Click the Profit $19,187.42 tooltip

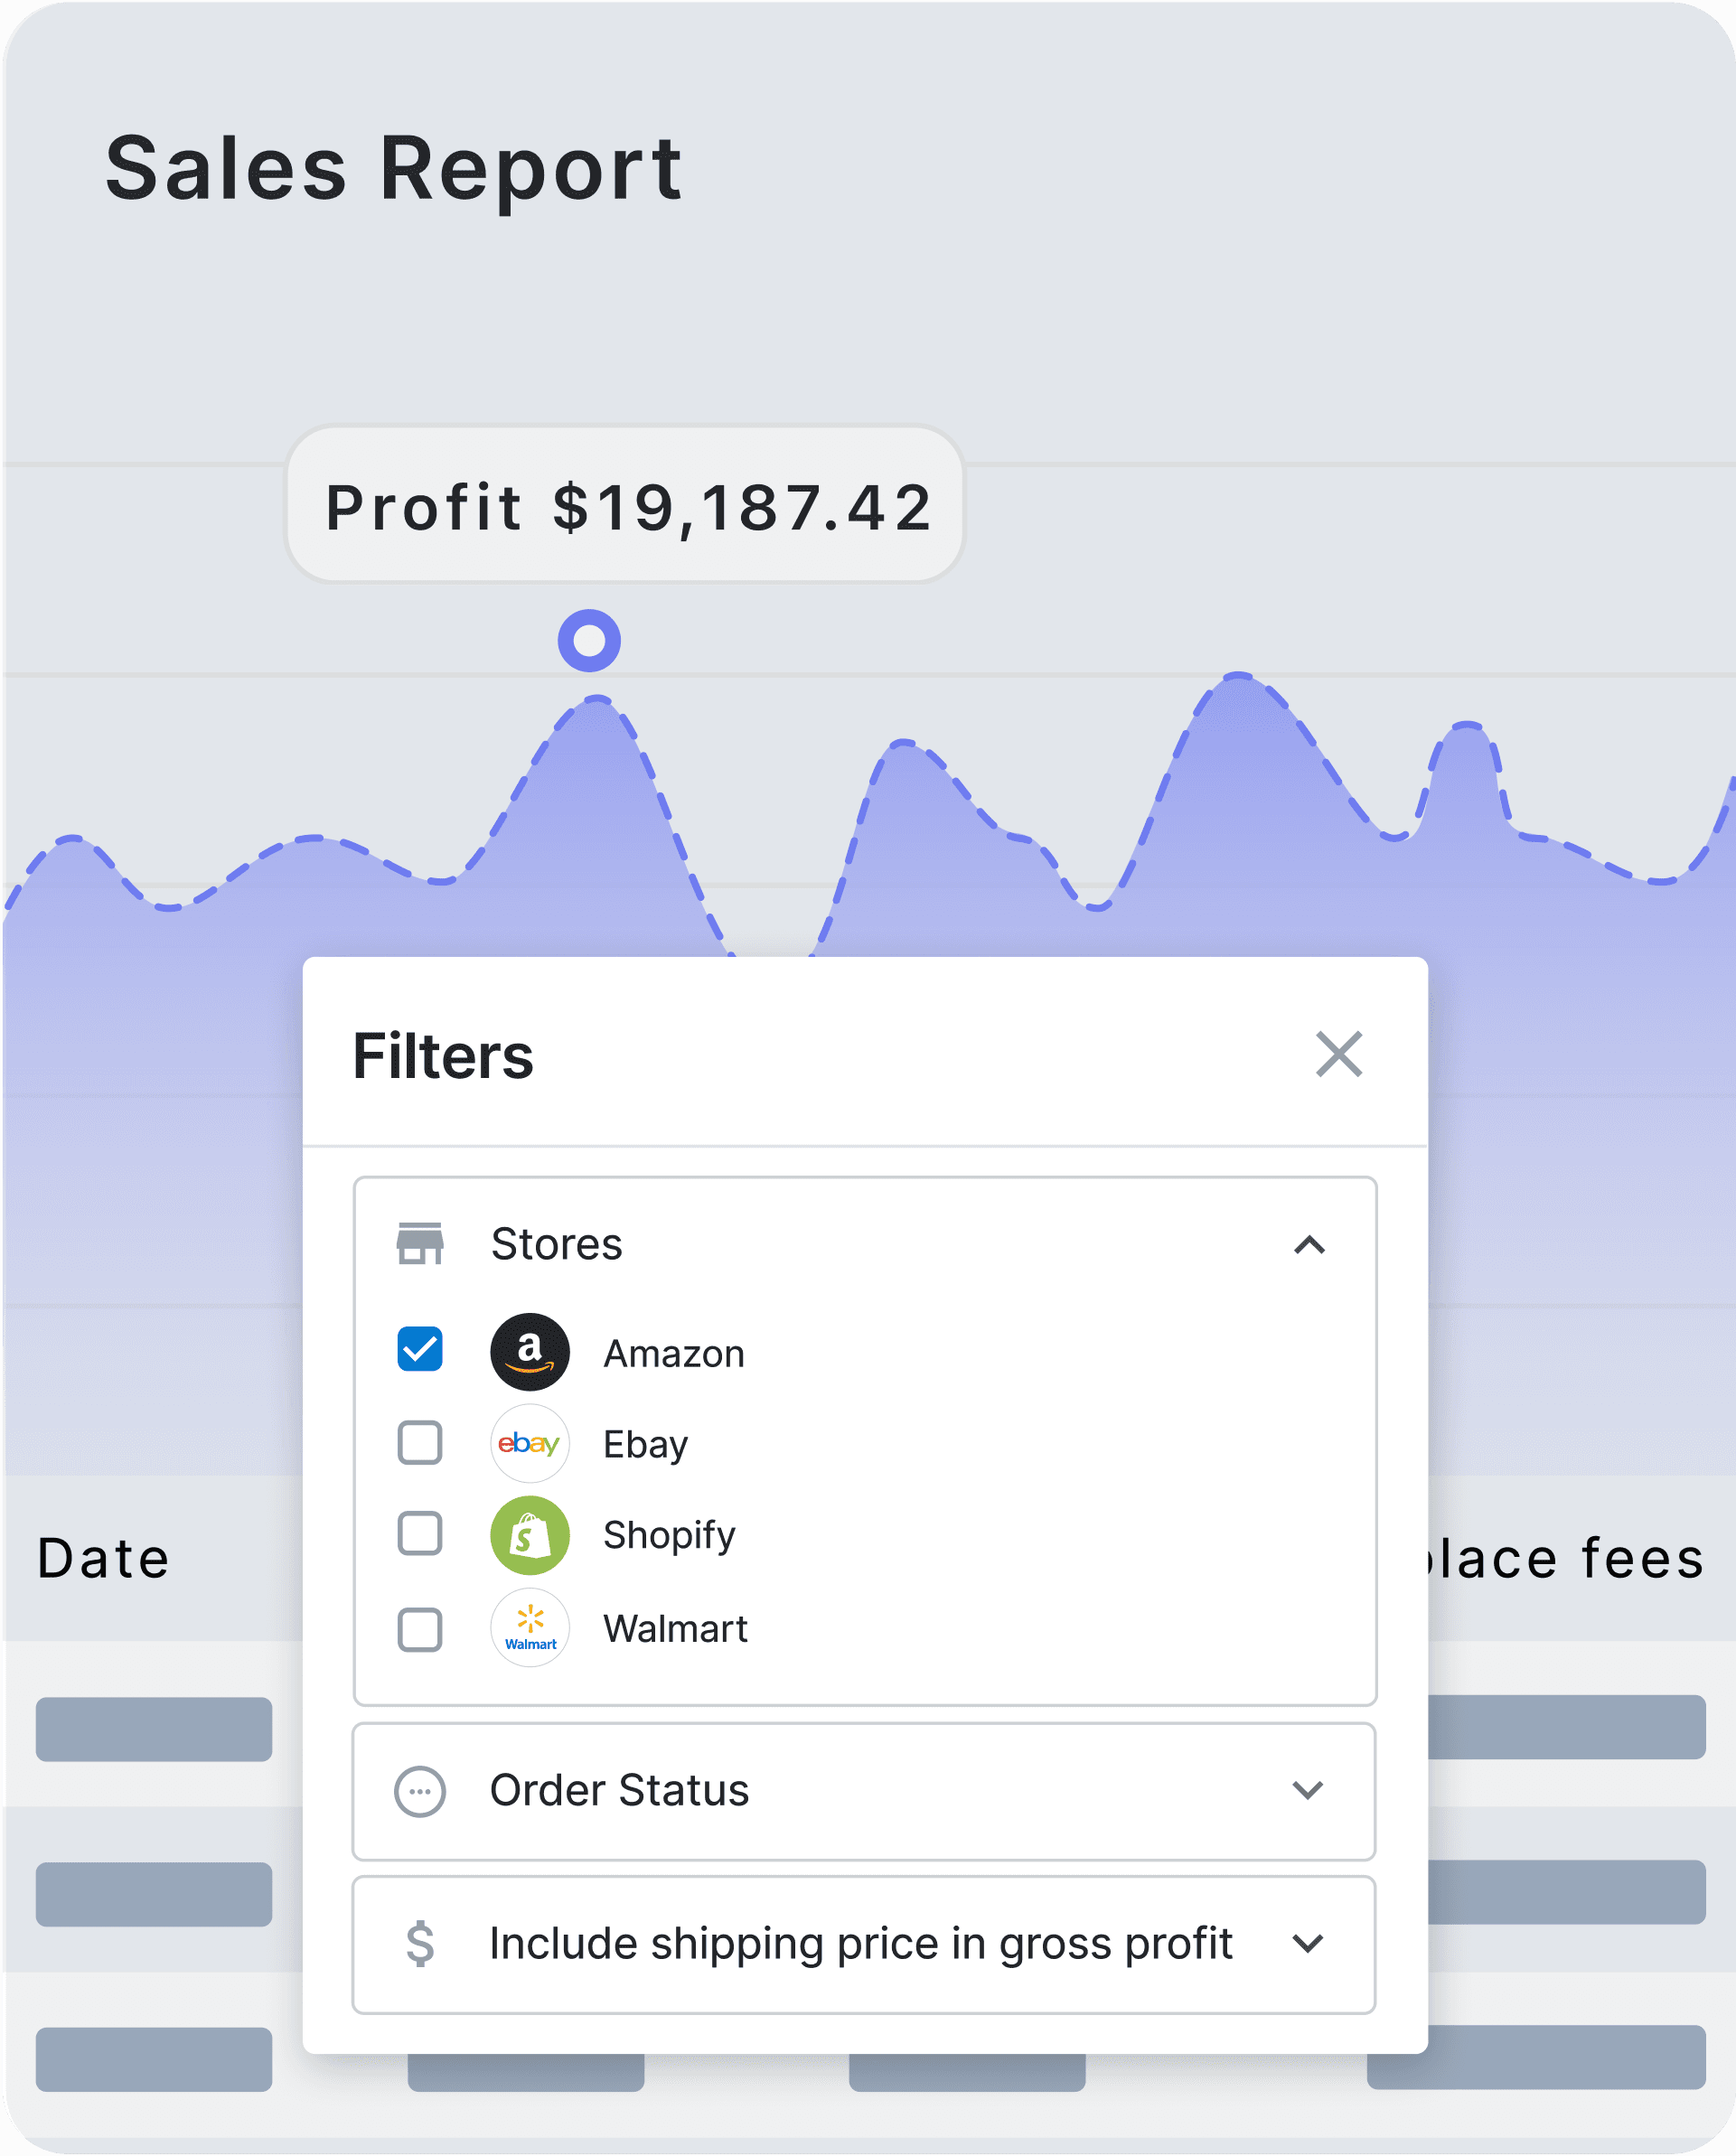click(x=626, y=505)
